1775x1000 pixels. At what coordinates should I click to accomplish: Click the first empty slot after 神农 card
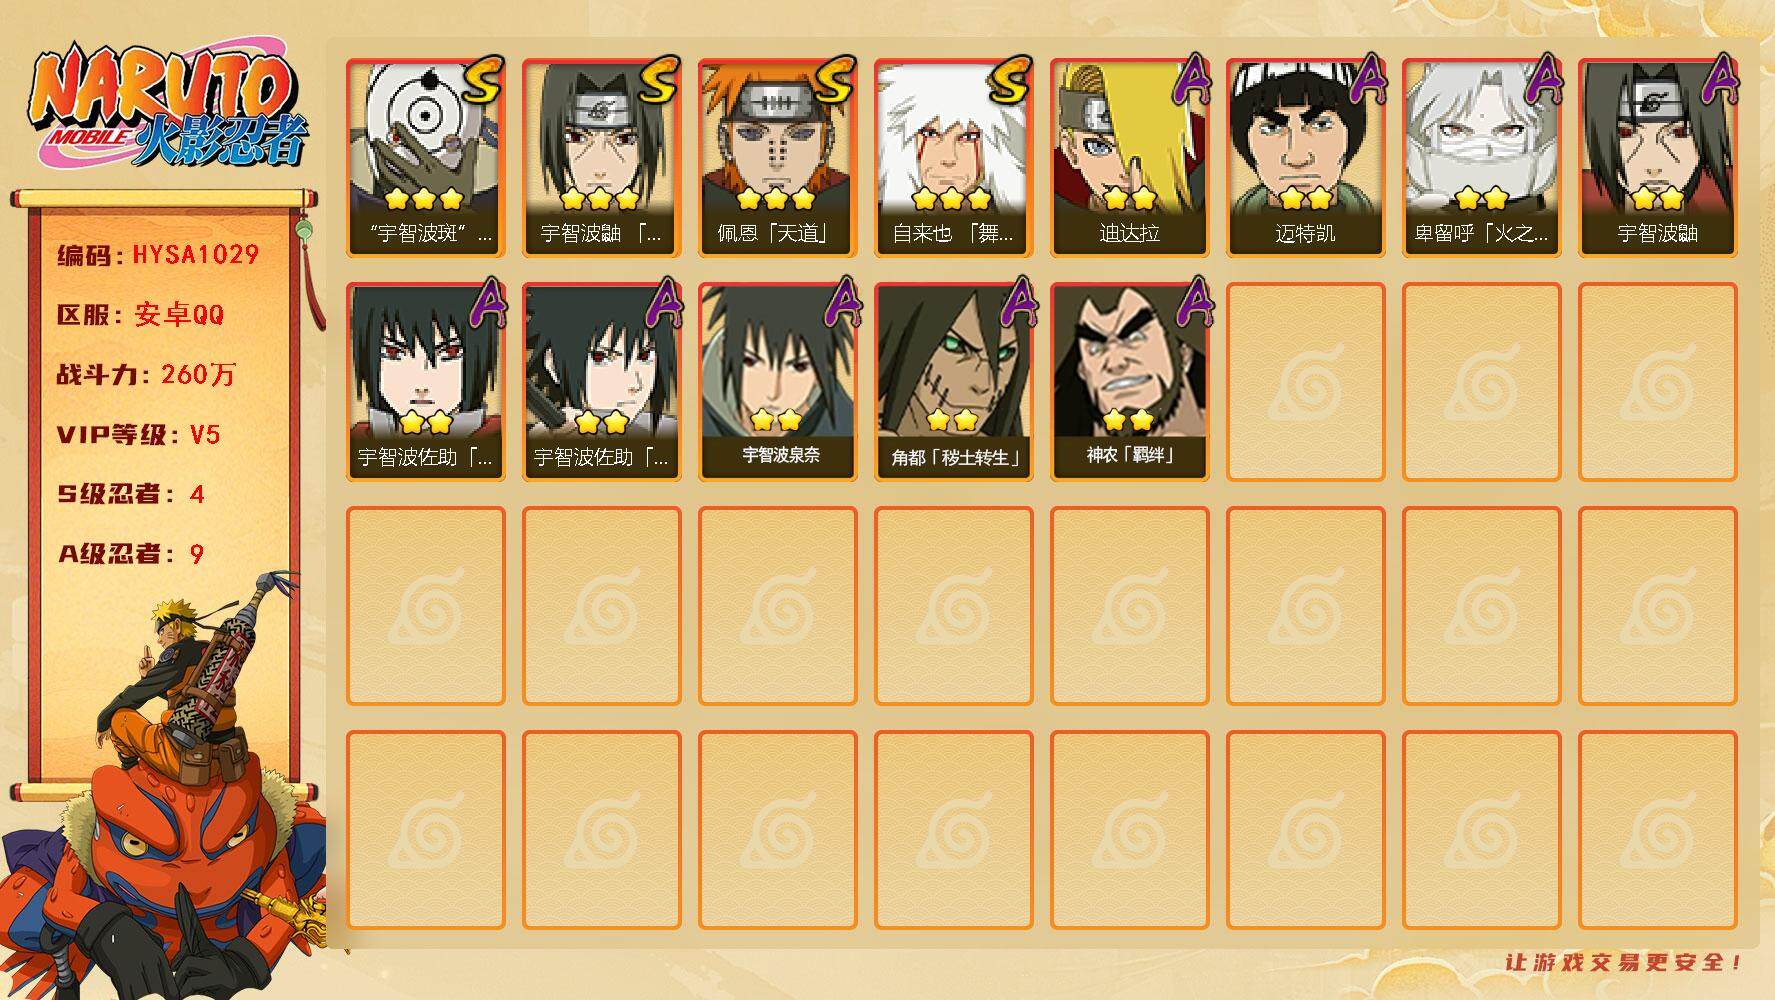pyautogui.click(x=1306, y=382)
